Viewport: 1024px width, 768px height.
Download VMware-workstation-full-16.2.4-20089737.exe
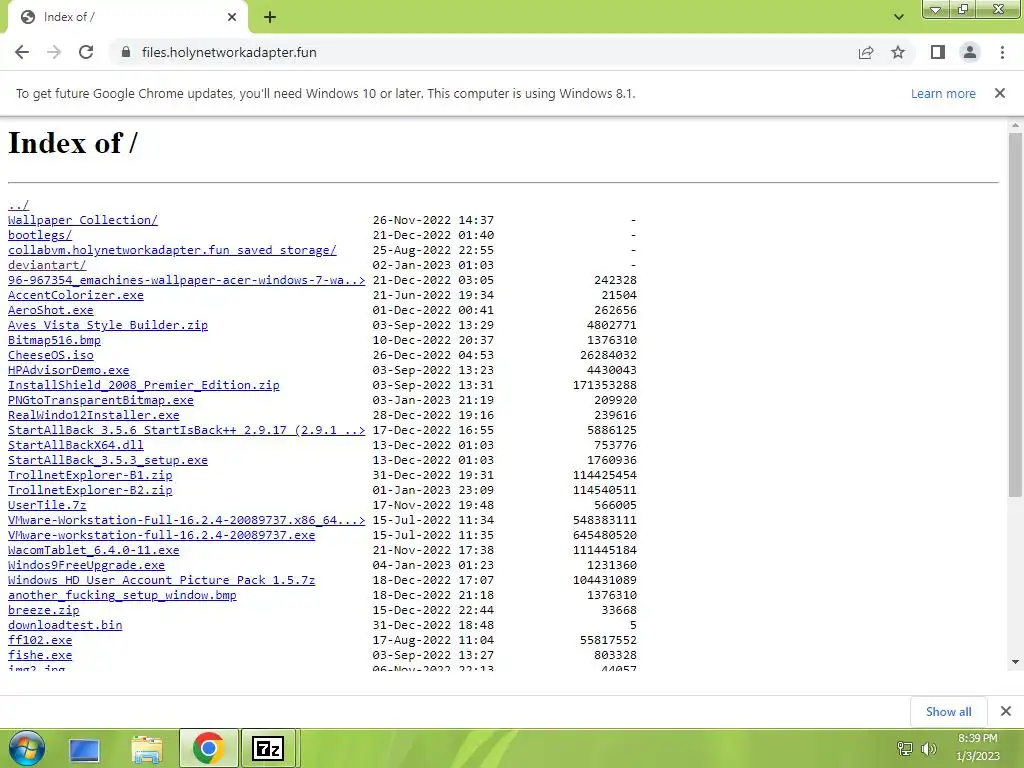161,536
